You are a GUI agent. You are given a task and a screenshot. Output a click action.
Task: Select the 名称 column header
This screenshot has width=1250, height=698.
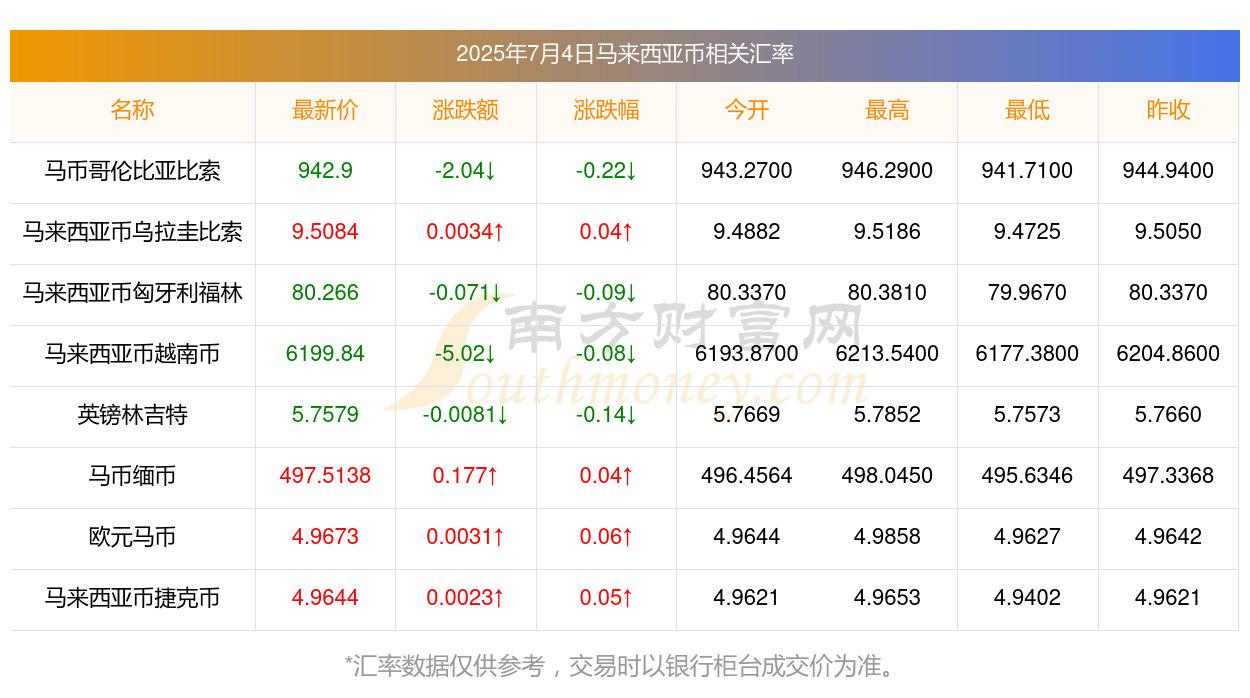132,110
